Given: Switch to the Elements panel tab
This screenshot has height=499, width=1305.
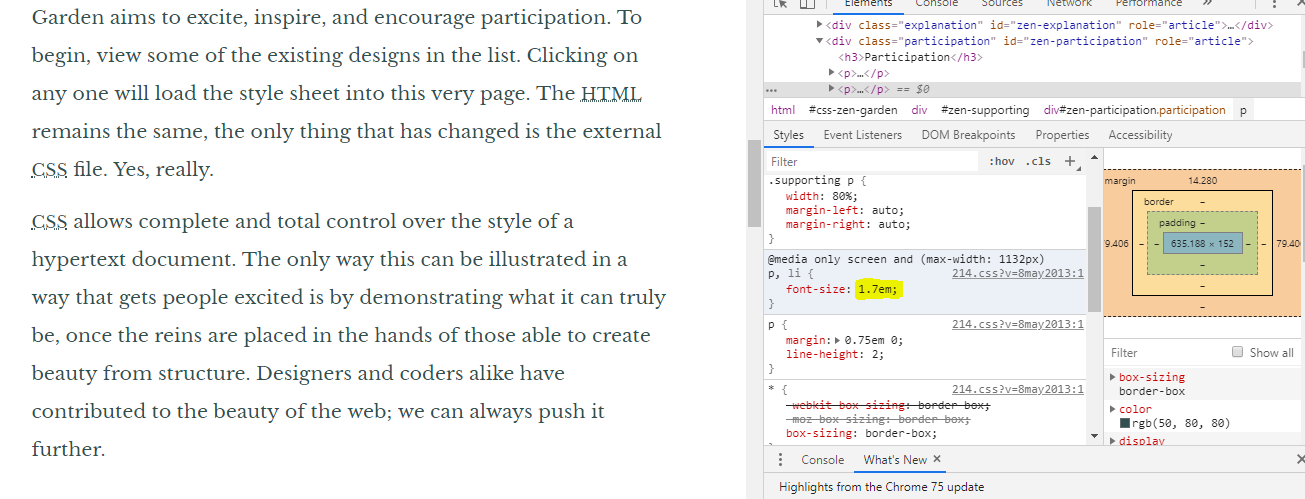Looking at the screenshot, I should click(x=868, y=4).
